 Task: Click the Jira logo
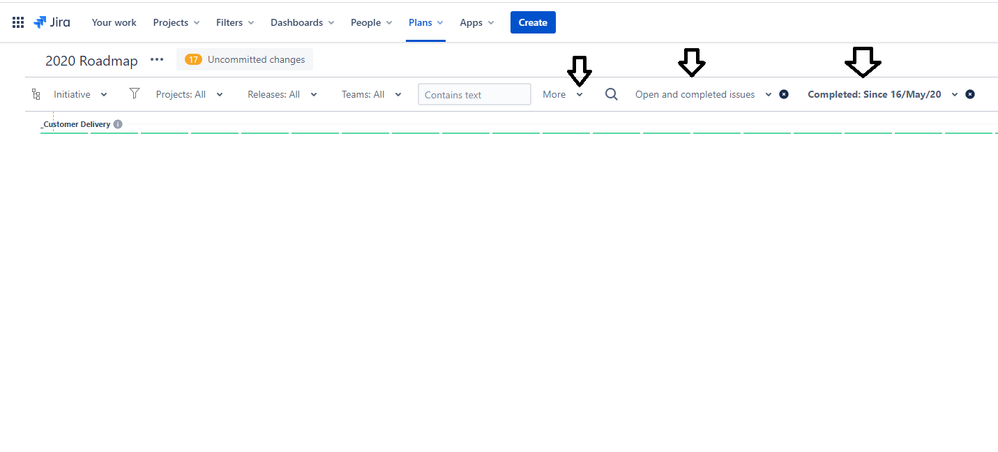click(52, 22)
